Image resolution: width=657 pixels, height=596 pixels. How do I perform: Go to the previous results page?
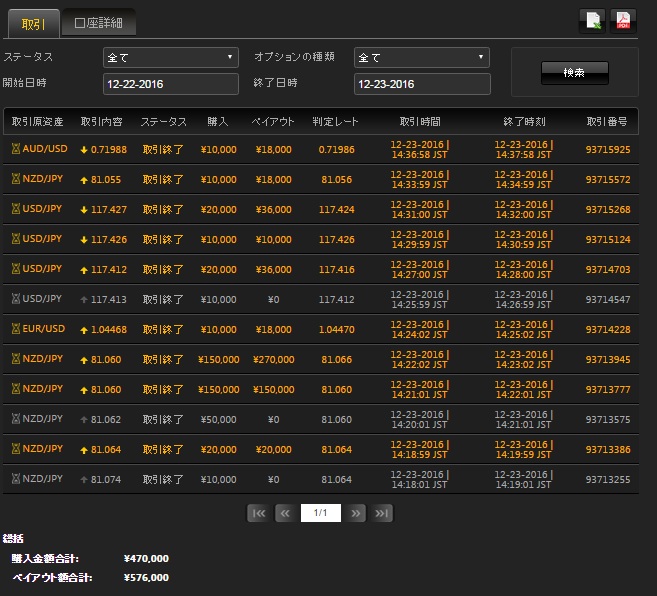pos(284,513)
